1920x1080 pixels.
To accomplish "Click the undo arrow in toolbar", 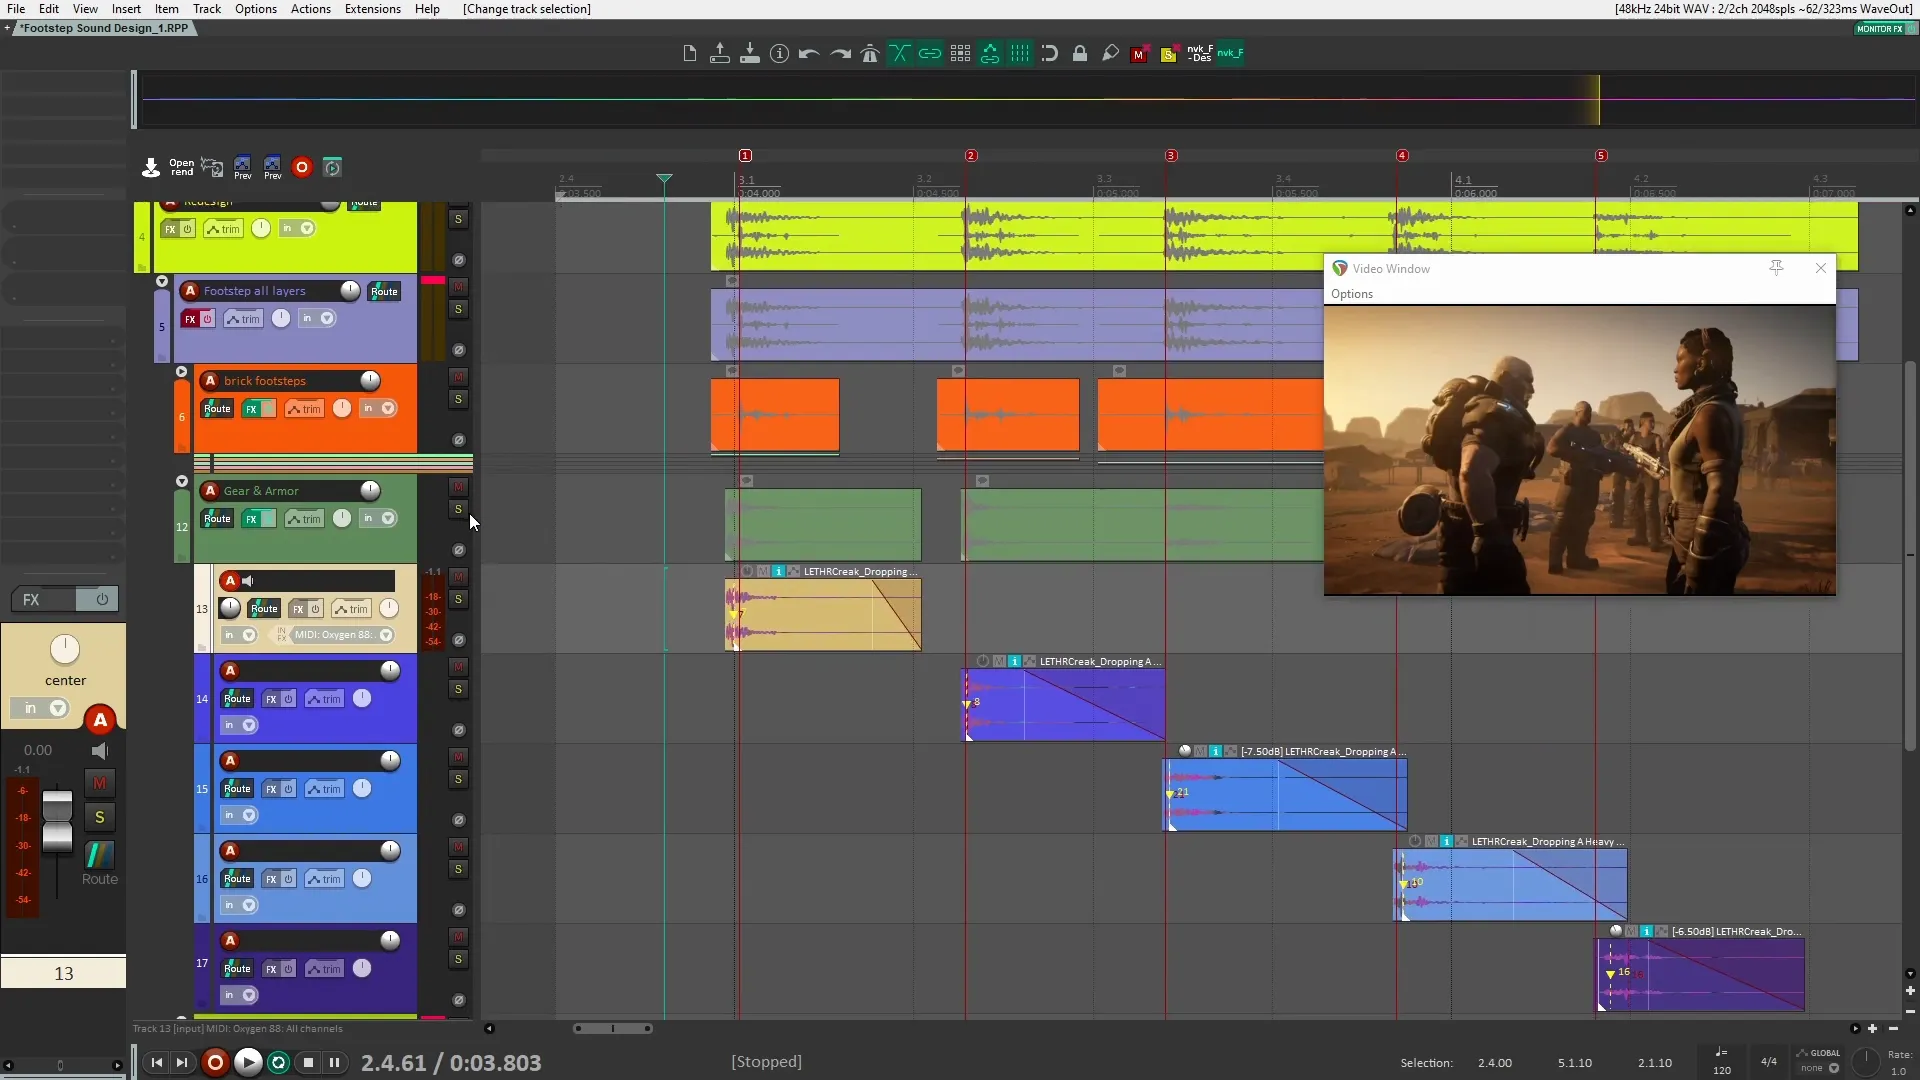I will [809, 54].
